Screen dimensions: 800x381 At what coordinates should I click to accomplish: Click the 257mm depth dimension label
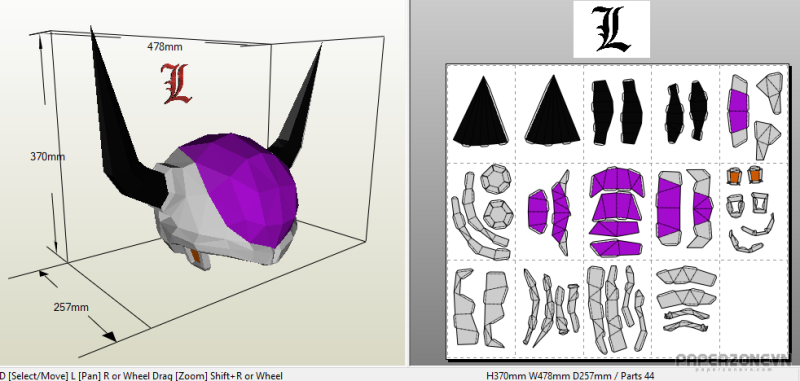point(71,307)
